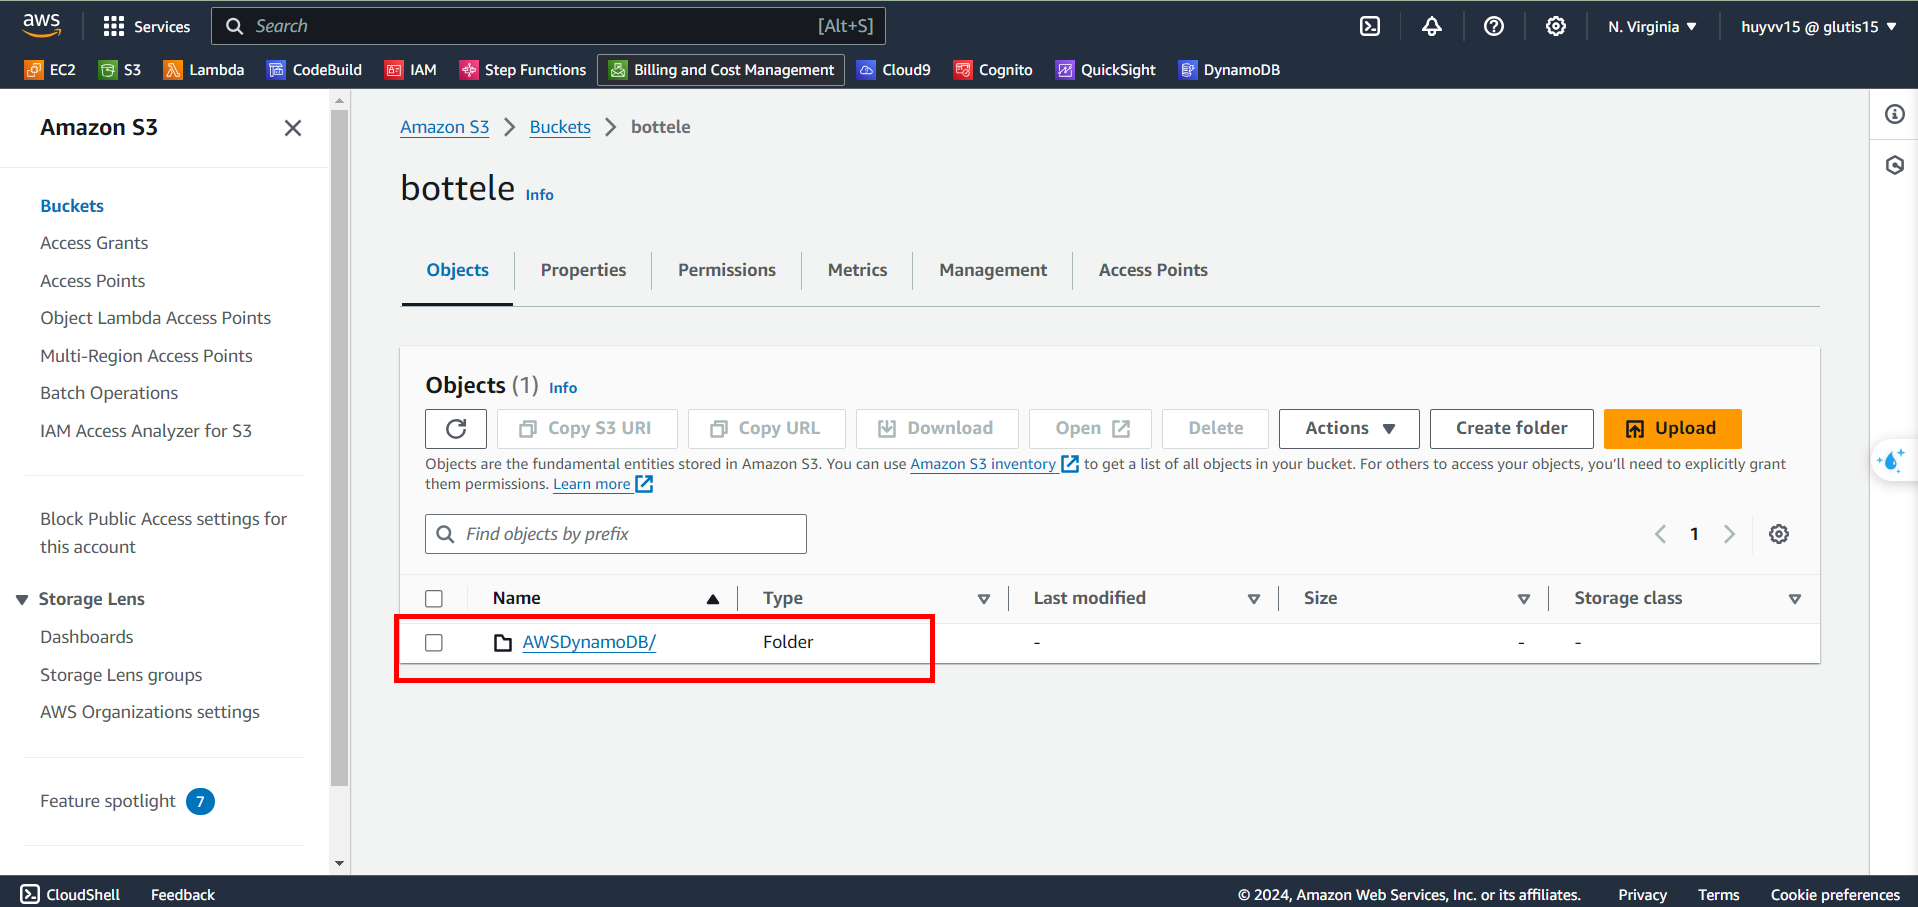Collapse the Storage Lens section
Viewport: 1918px width, 907px height.
pos(22,600)
